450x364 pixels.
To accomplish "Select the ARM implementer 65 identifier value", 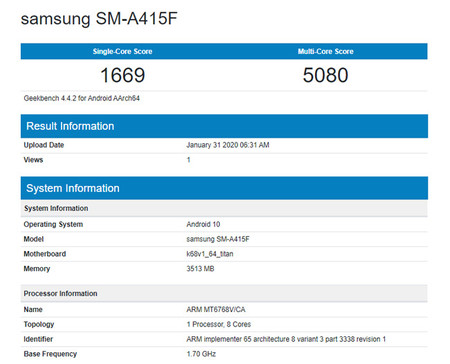I will point(286,339).
